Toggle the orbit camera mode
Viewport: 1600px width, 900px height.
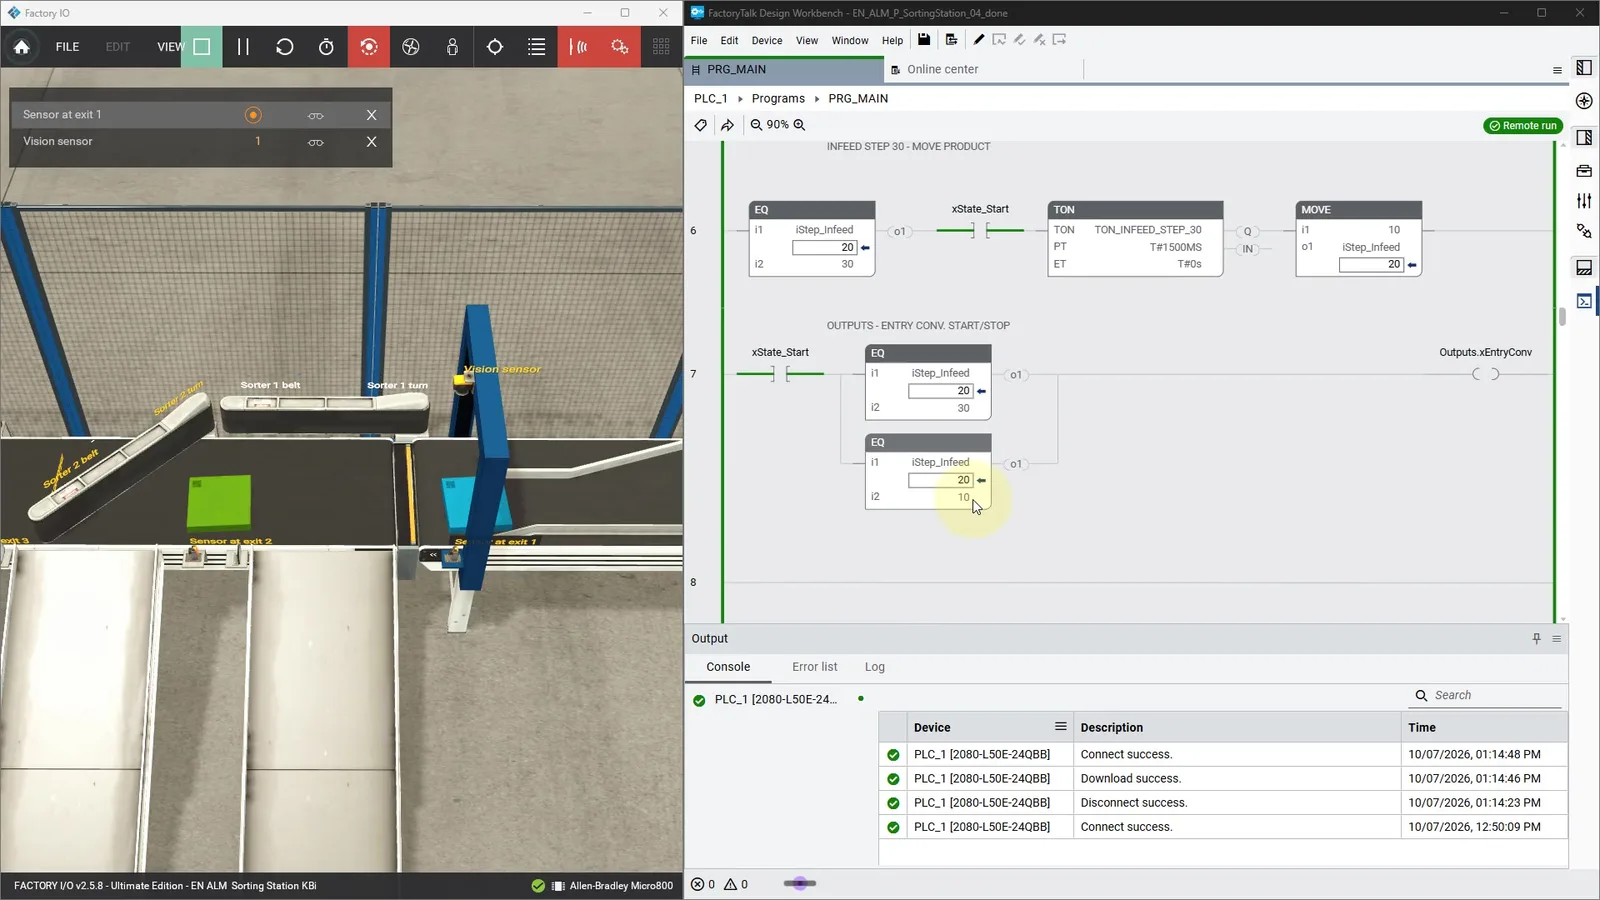[369, 47]
